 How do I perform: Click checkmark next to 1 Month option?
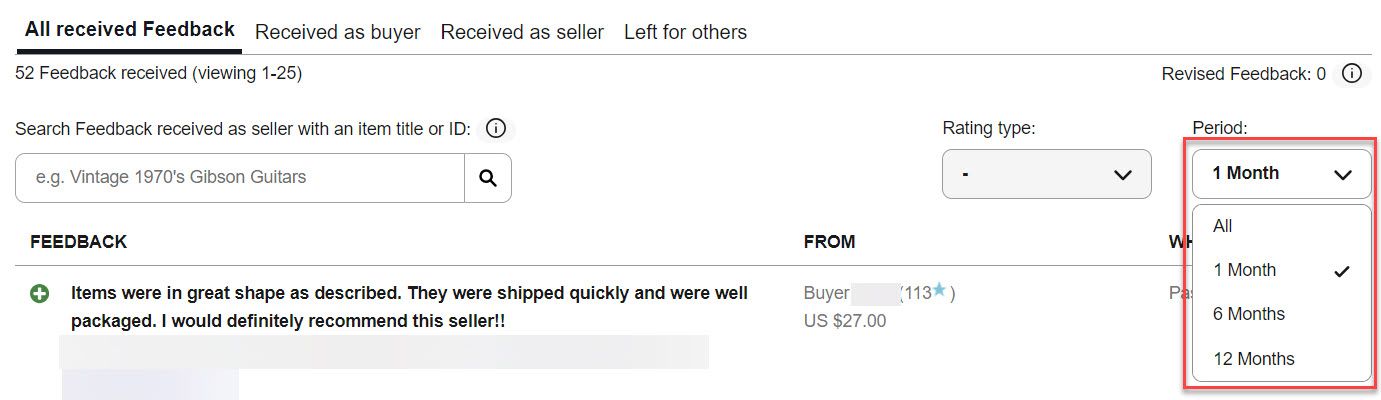click(1342, 271)
